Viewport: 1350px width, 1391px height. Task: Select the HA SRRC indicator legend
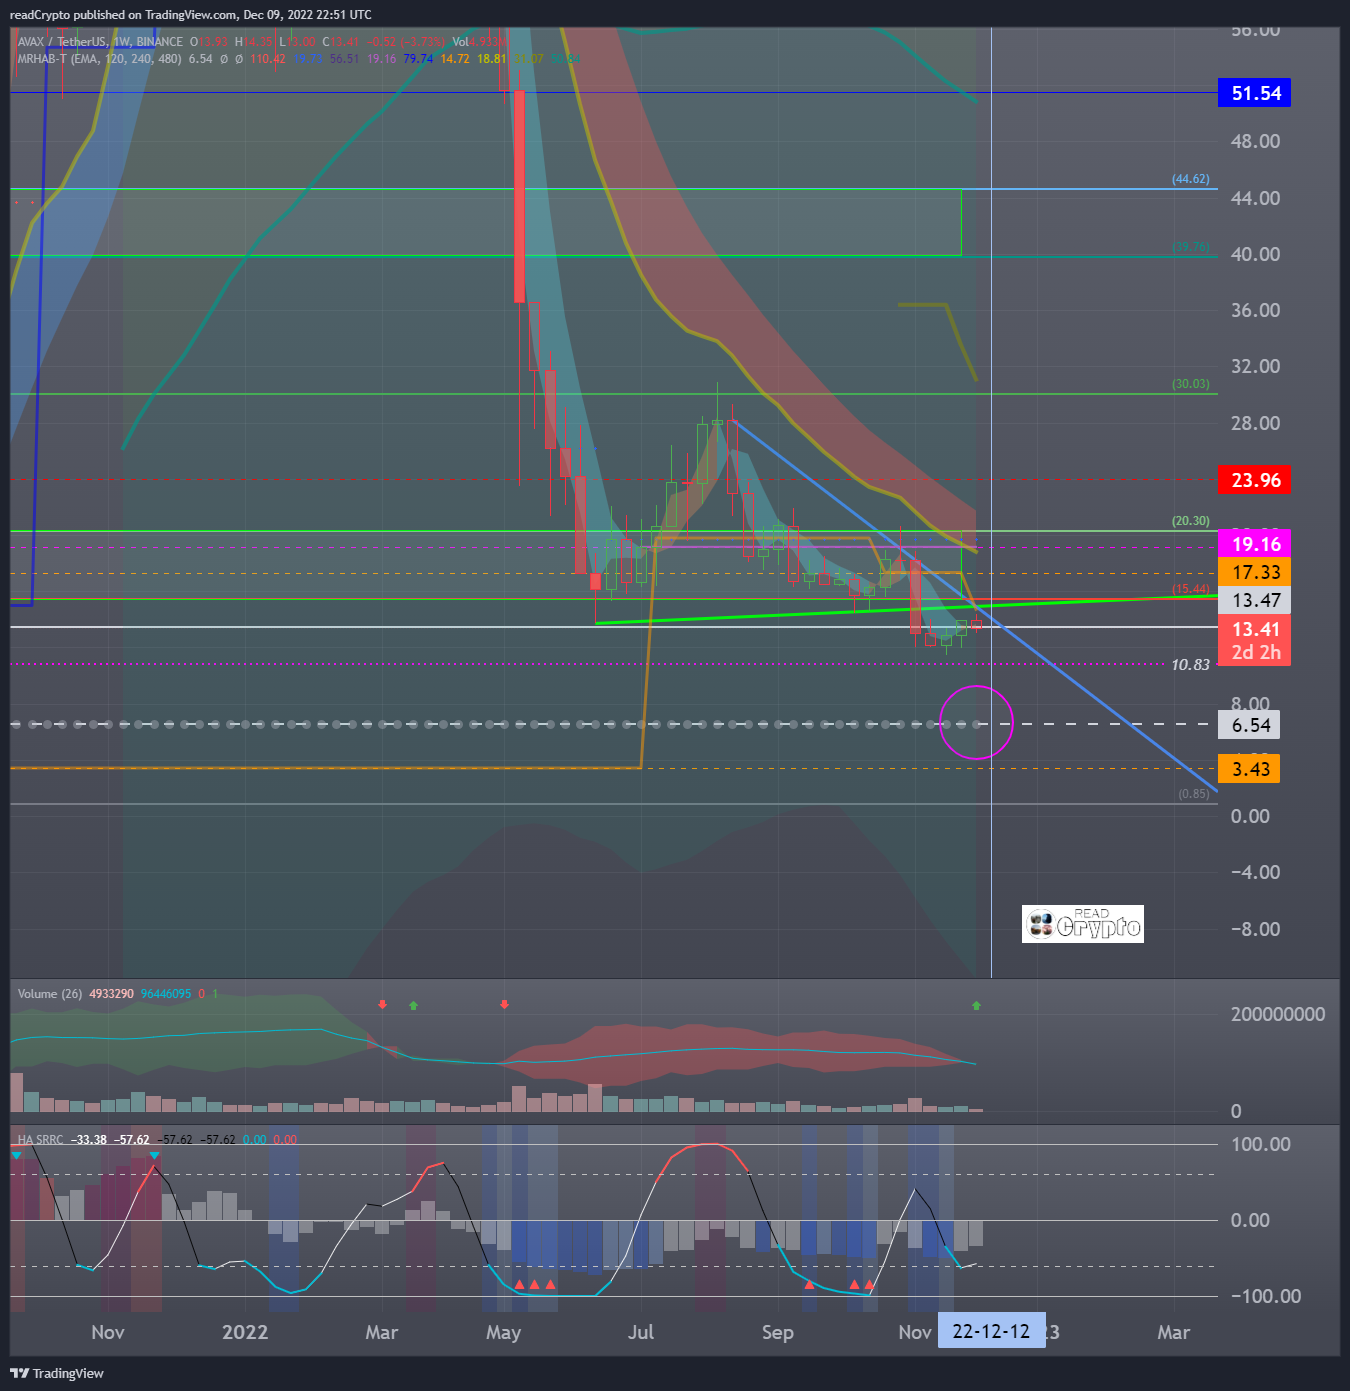[40, 1140]
